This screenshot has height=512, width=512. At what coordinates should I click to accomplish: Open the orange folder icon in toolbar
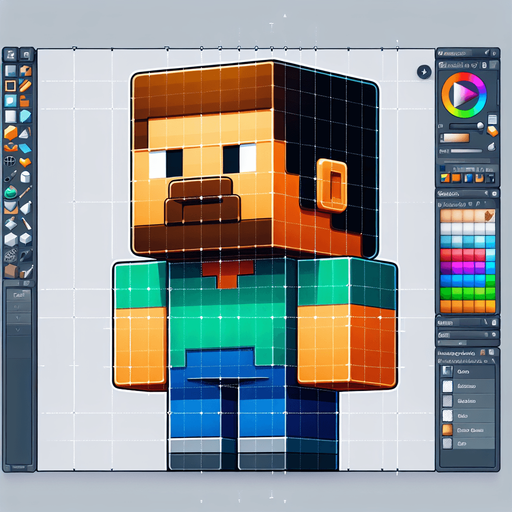(x=25, y=101)
